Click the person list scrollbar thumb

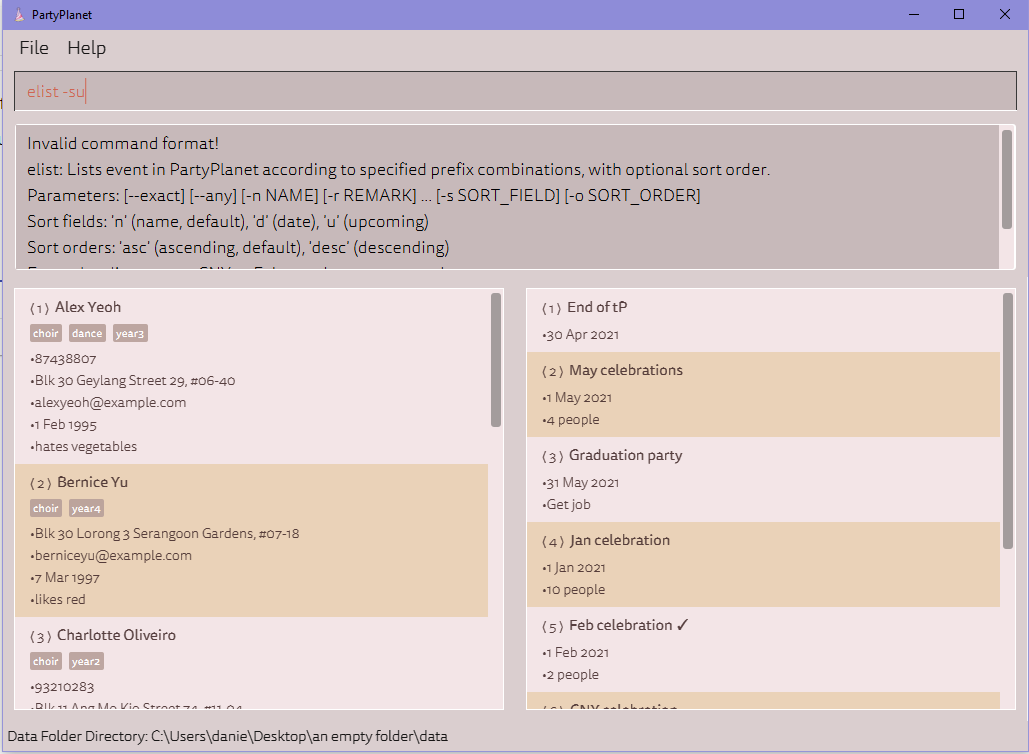(x=496, y=360)
